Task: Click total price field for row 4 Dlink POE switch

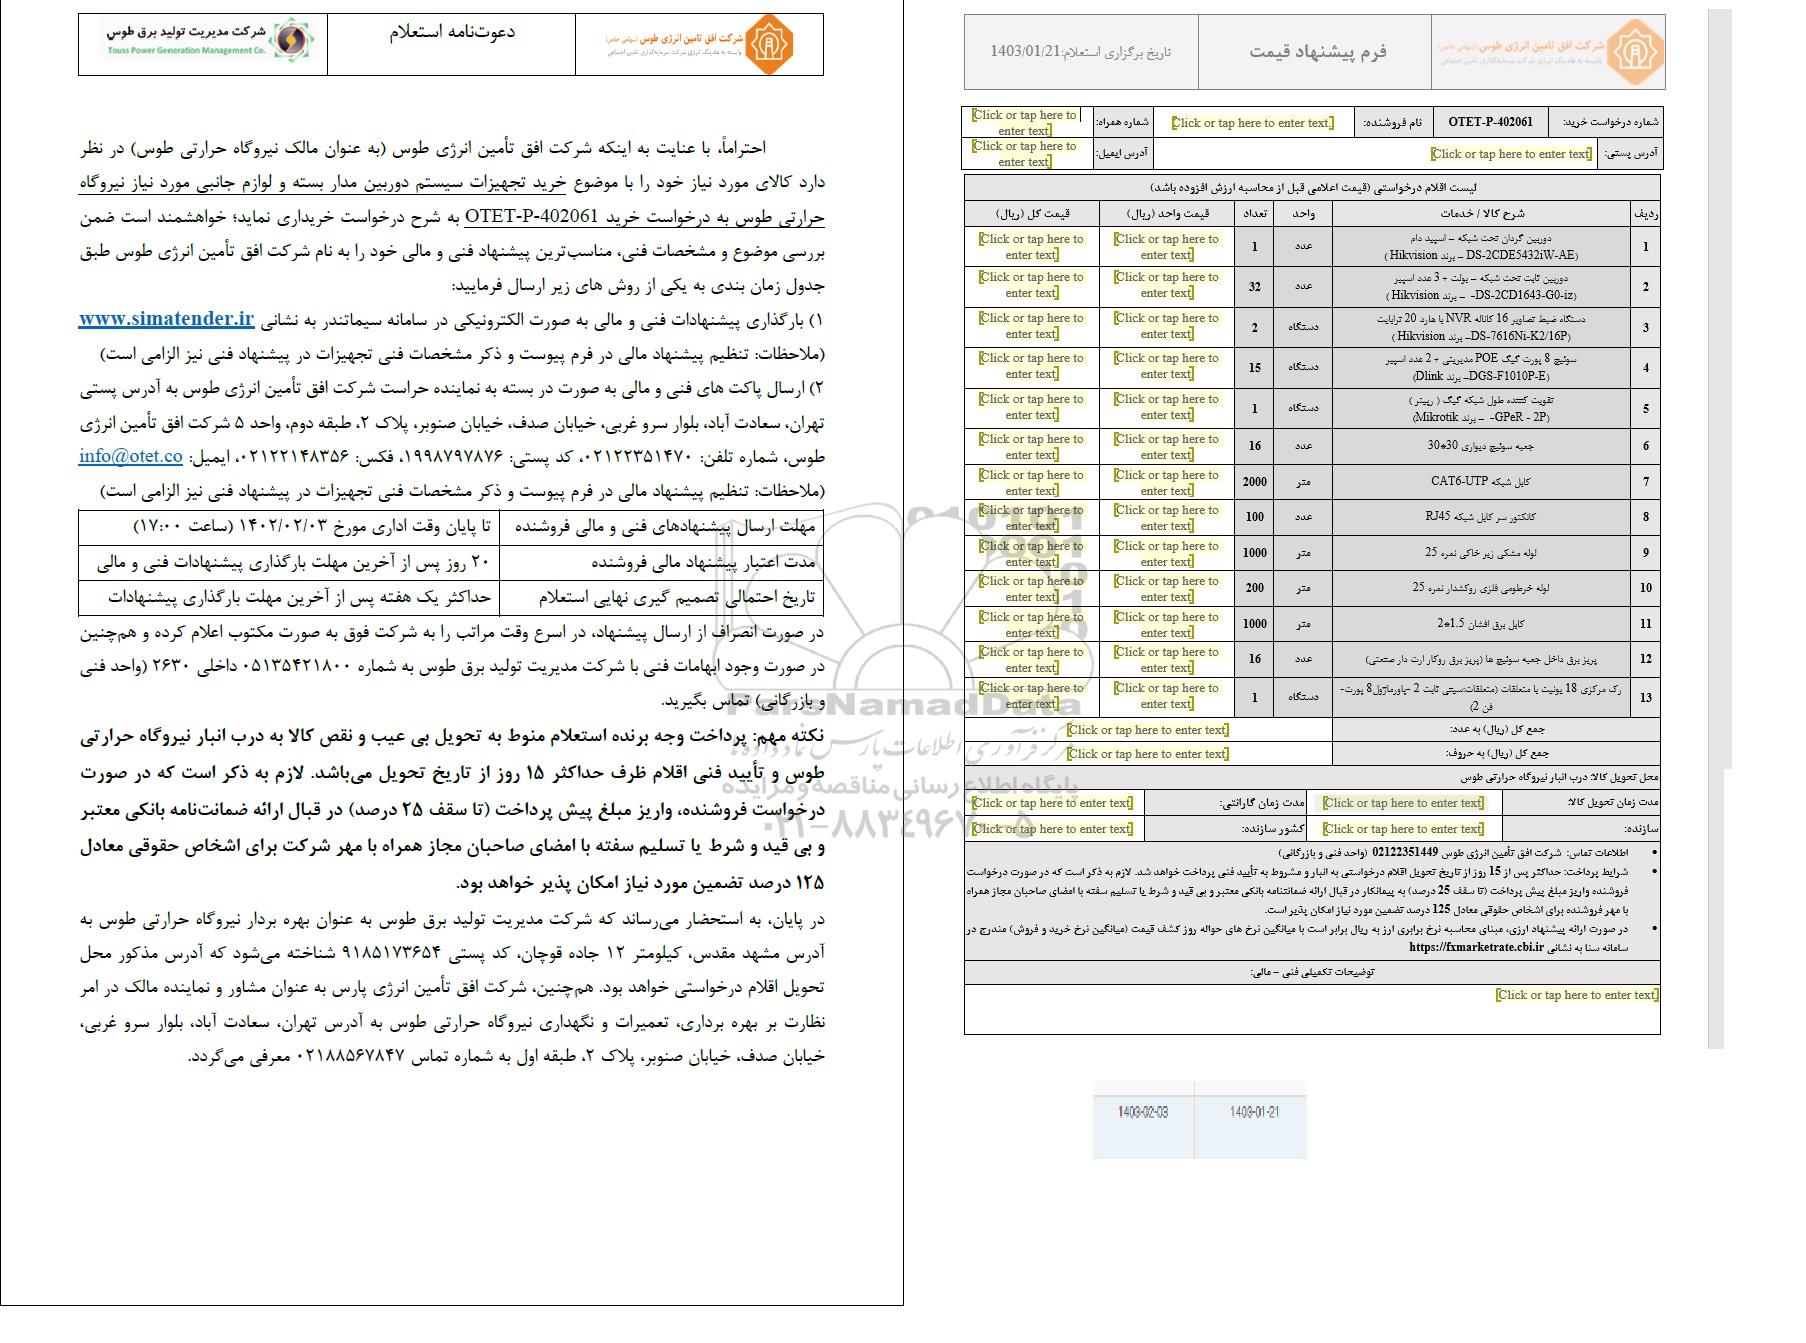Action: (x=1031, y=366)
